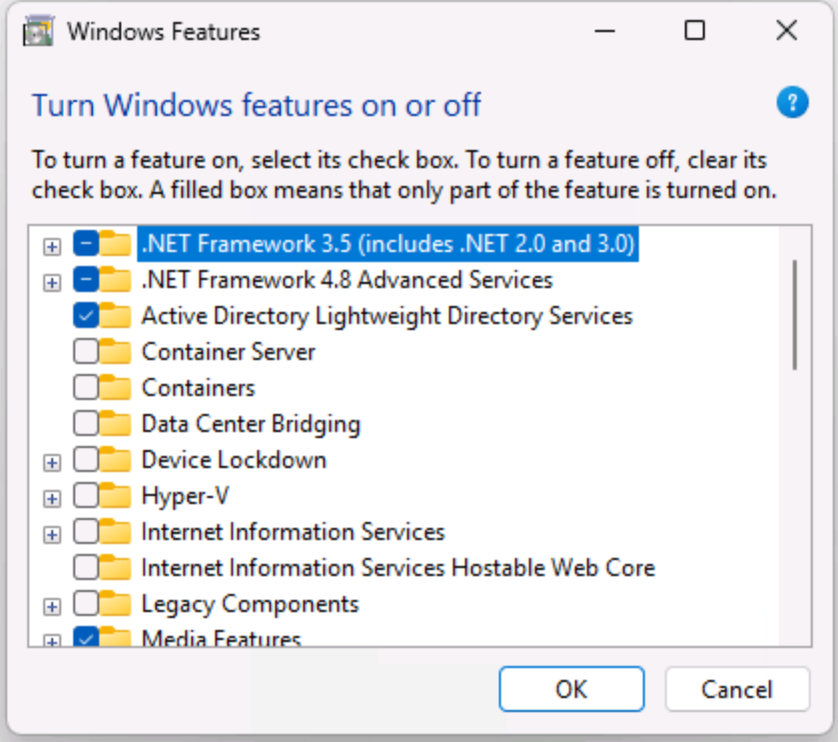The width and height of the screenshot is (838, 742).
Task: Click the Legacy Components folder icon
Action: (117, 604)
